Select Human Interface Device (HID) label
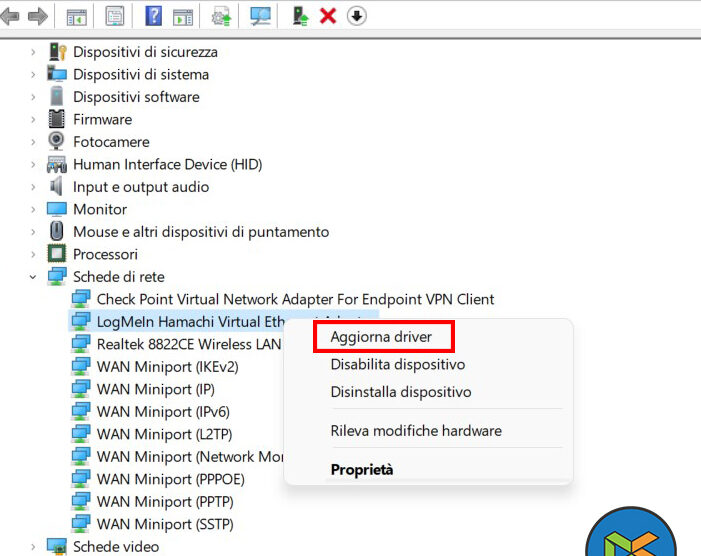 (x=168, y=164)
